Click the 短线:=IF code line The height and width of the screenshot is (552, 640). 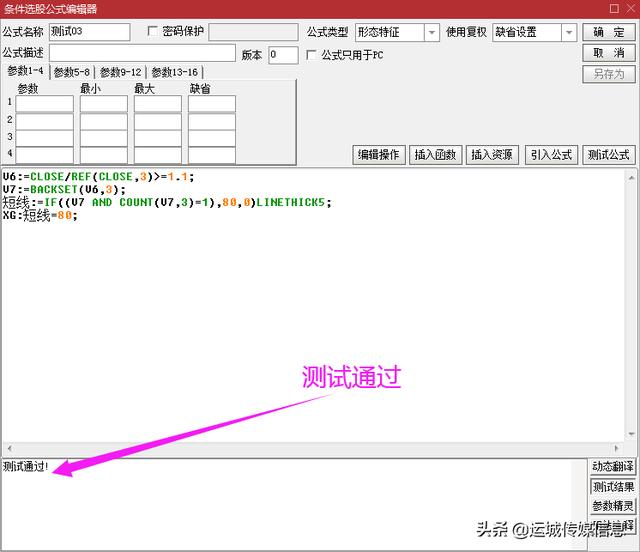tap(167, 202)
